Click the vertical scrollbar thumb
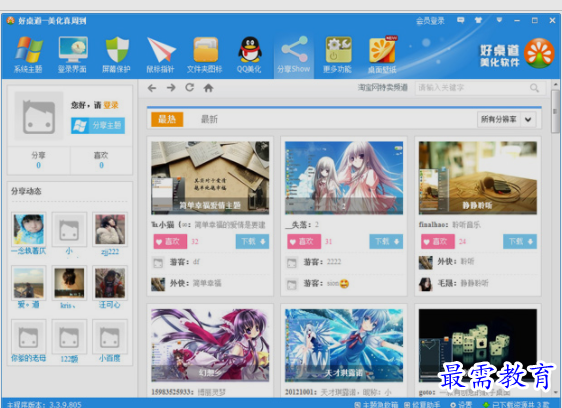The width and height of the screenshot is (562, 408). tap(555, 111)
